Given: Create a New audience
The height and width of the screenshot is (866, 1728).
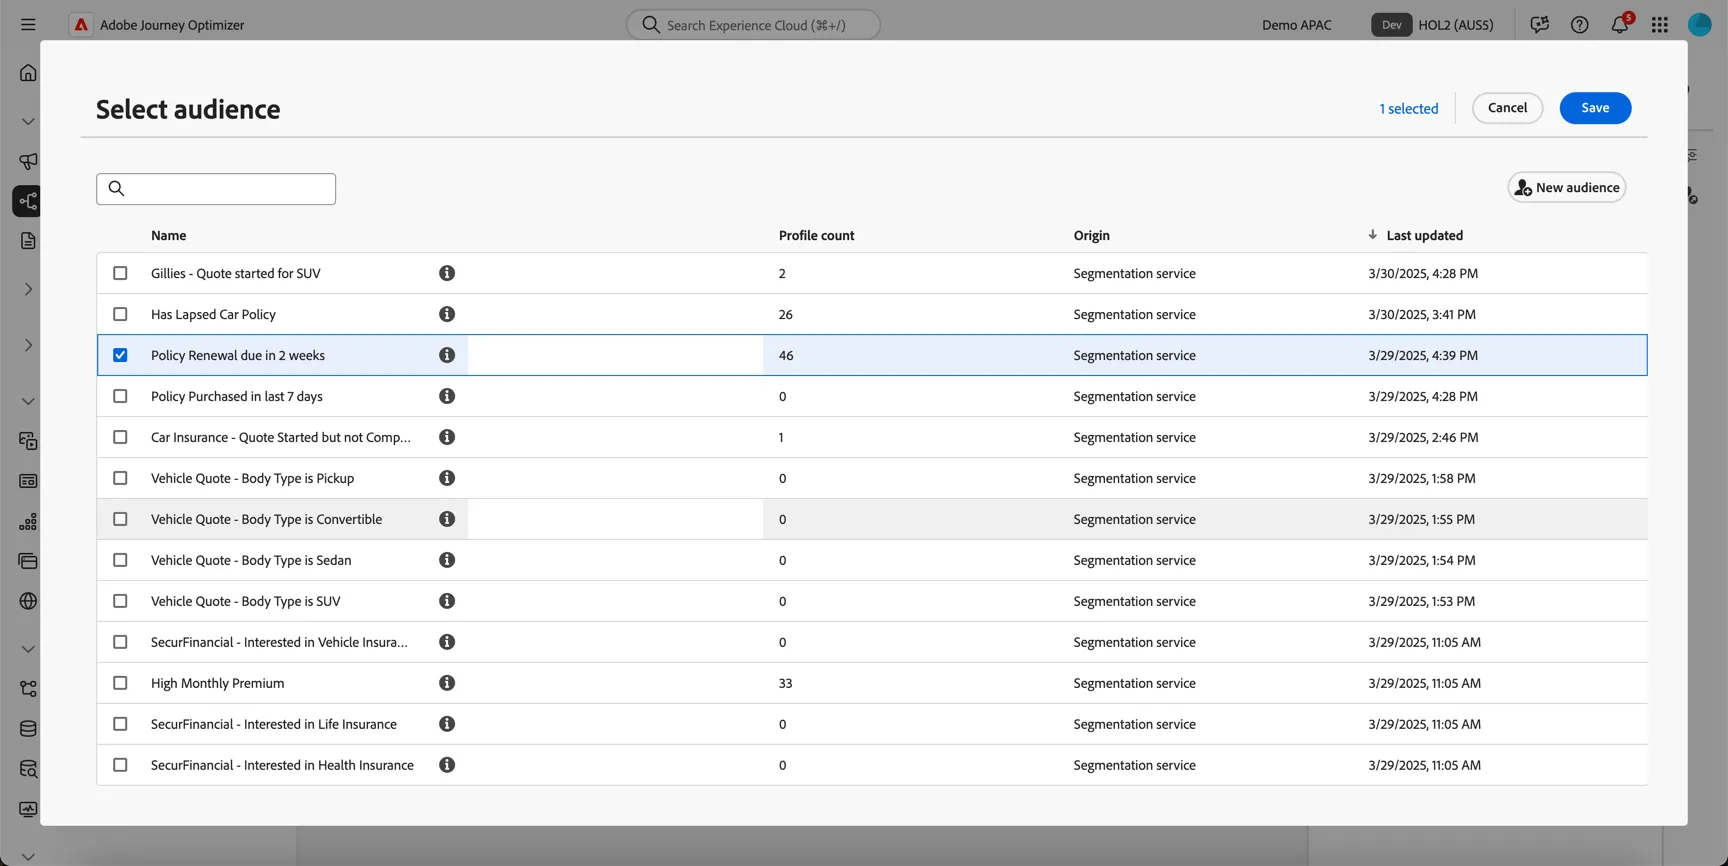Looking at the screenshot, I should coord(1567,188).
